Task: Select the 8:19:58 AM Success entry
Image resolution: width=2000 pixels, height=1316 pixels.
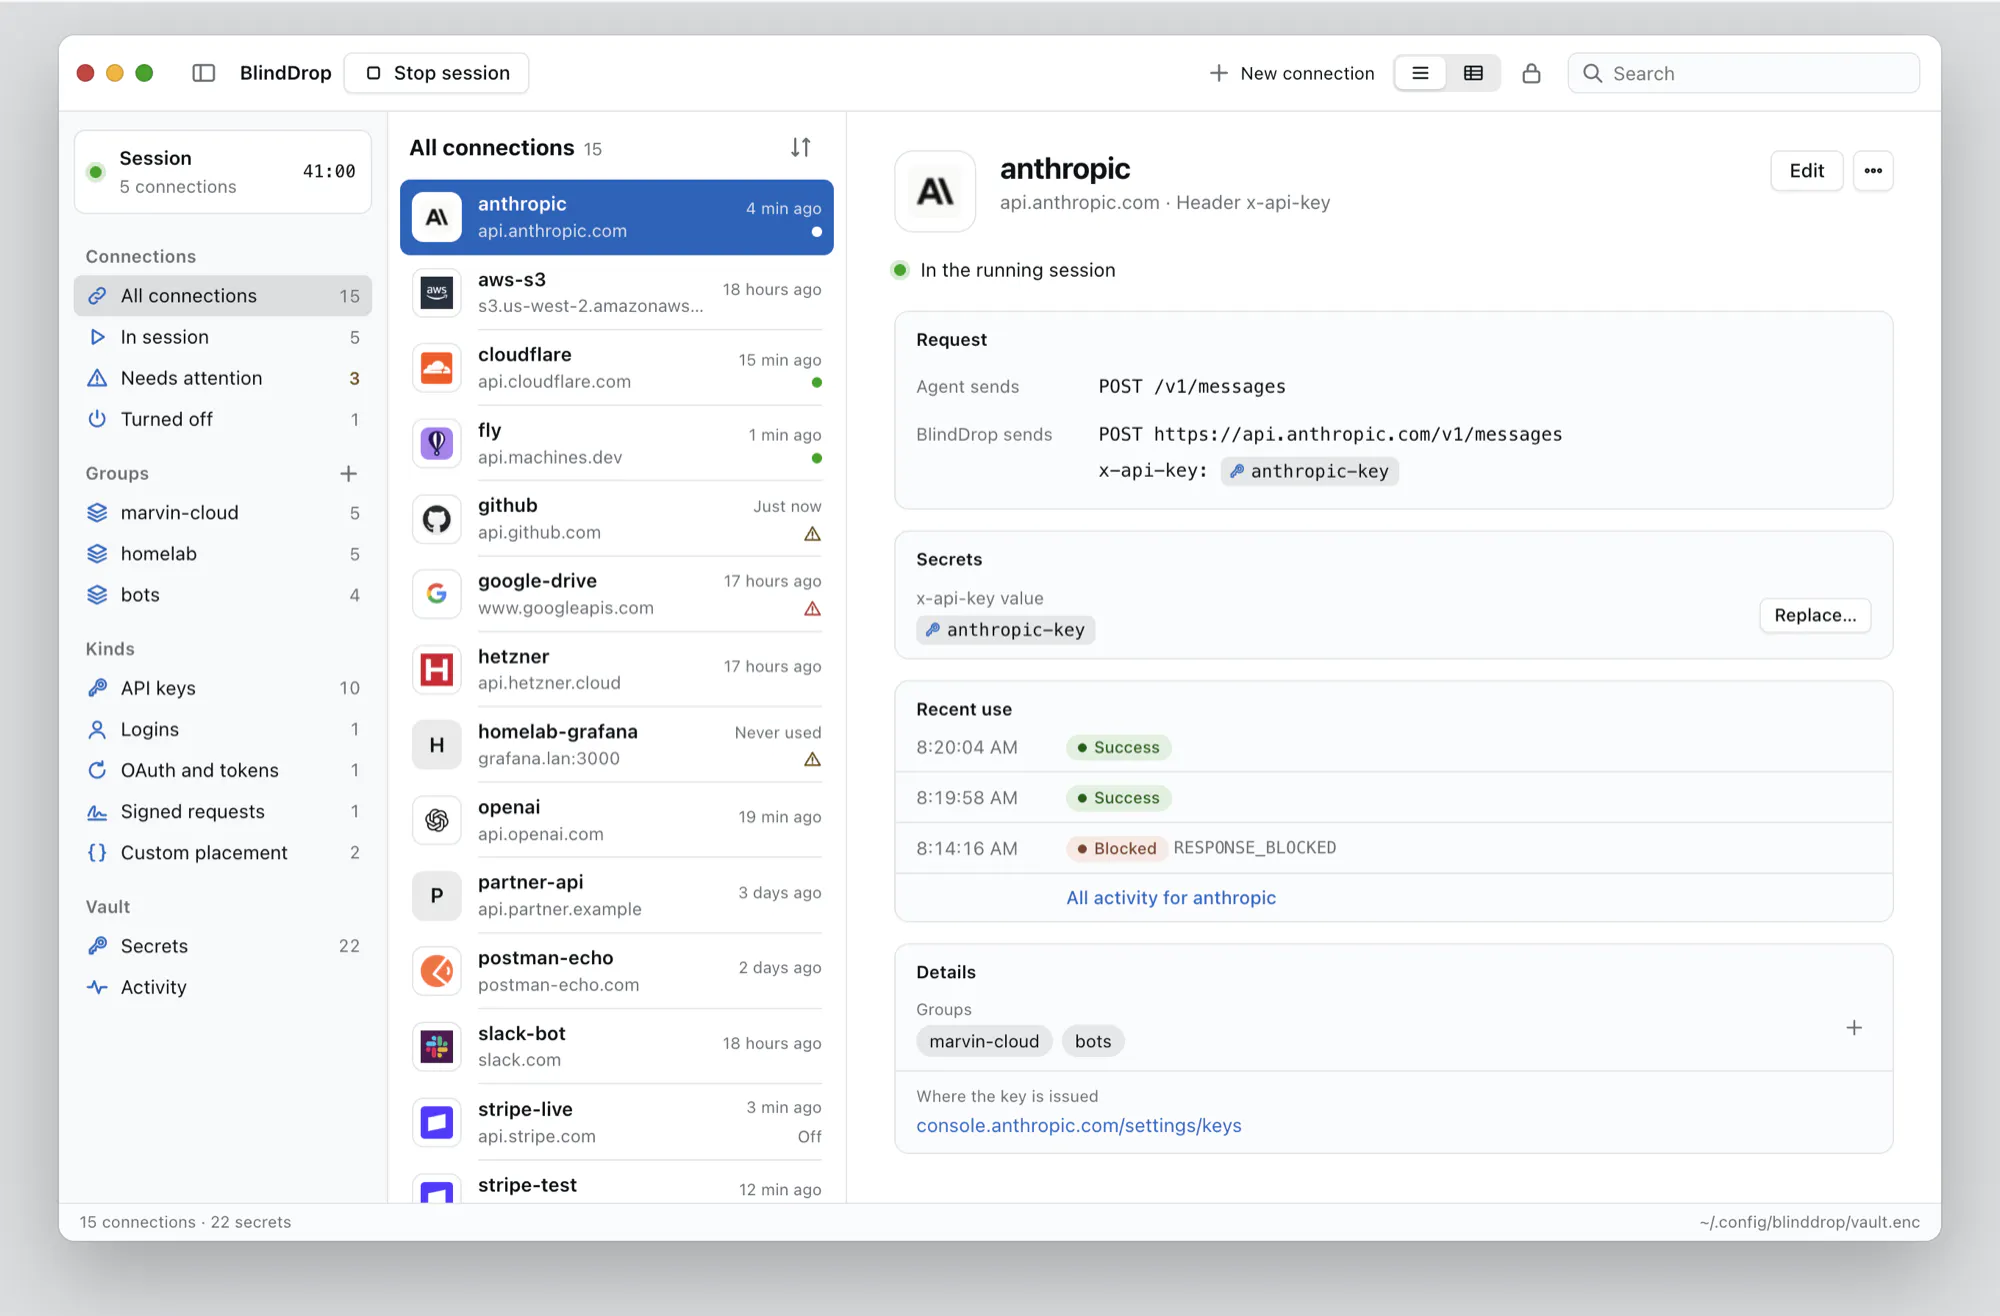Action: coord(1394,798)
